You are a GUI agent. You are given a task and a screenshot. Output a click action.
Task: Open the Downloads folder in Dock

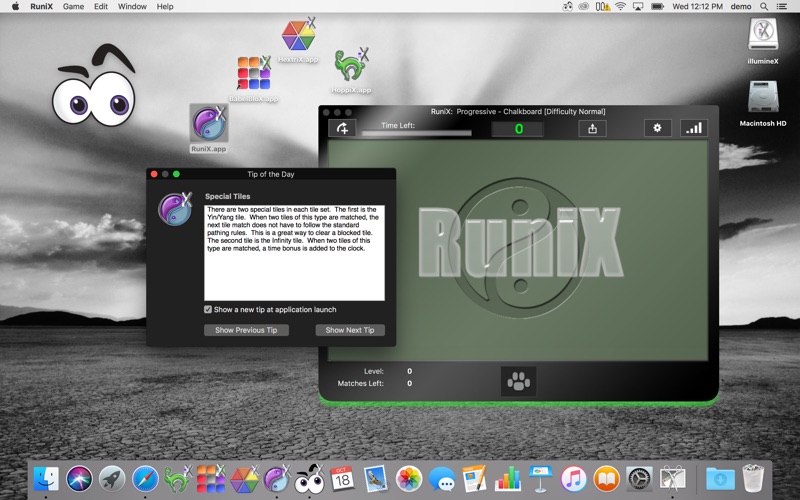point(720,479)
